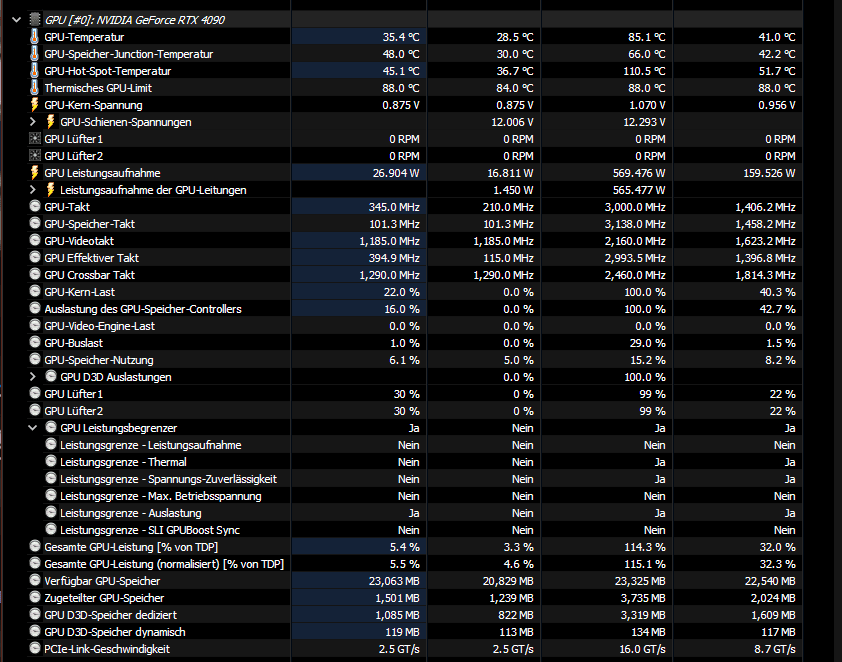
Task: Click the 114.3 % maximum TDP value
Action: (645, 547)
